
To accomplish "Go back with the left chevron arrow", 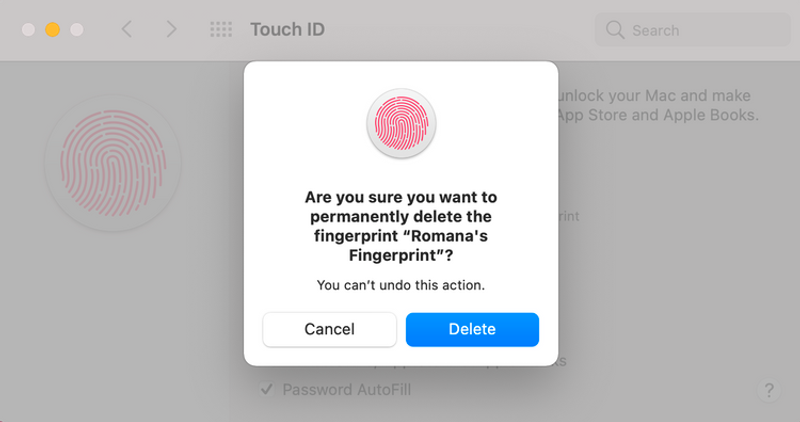I will pyautogui.click(x=127, y=29).
